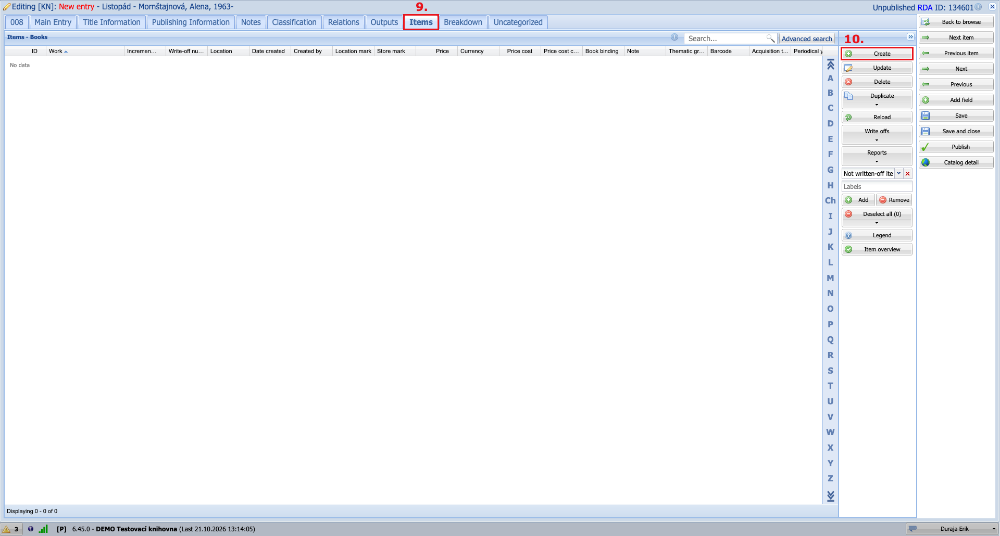
Task: Filter by letter S in alphabet index
Action: 830,370
